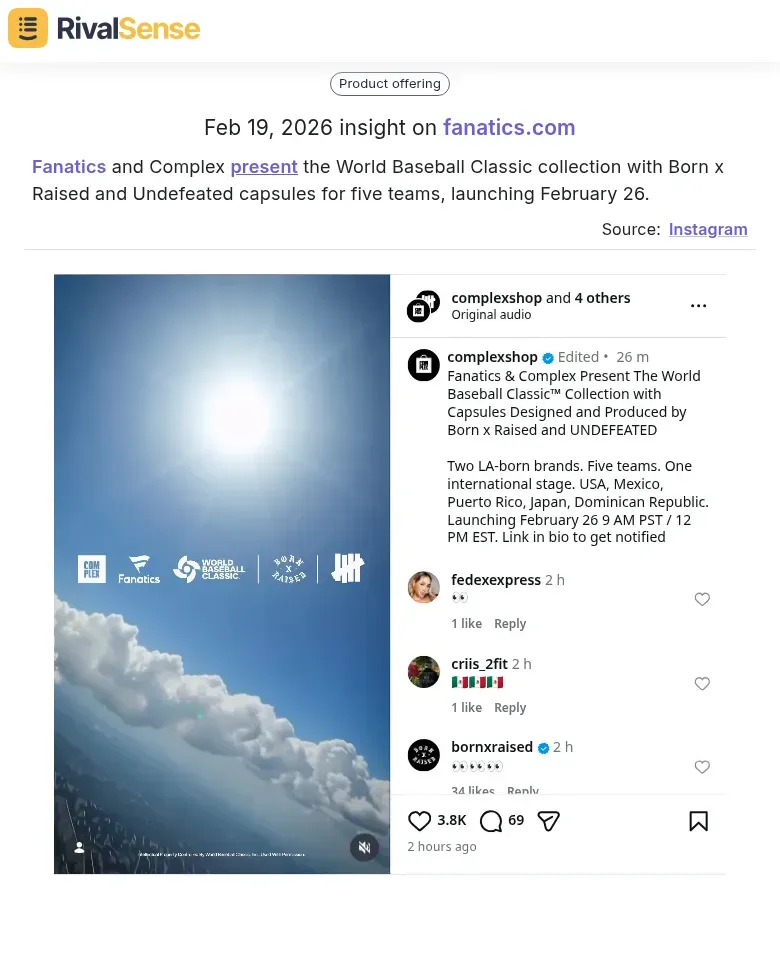Unmute the video with the speaker icon
This screenshot has height=960, width=780.
coord(364,847)
